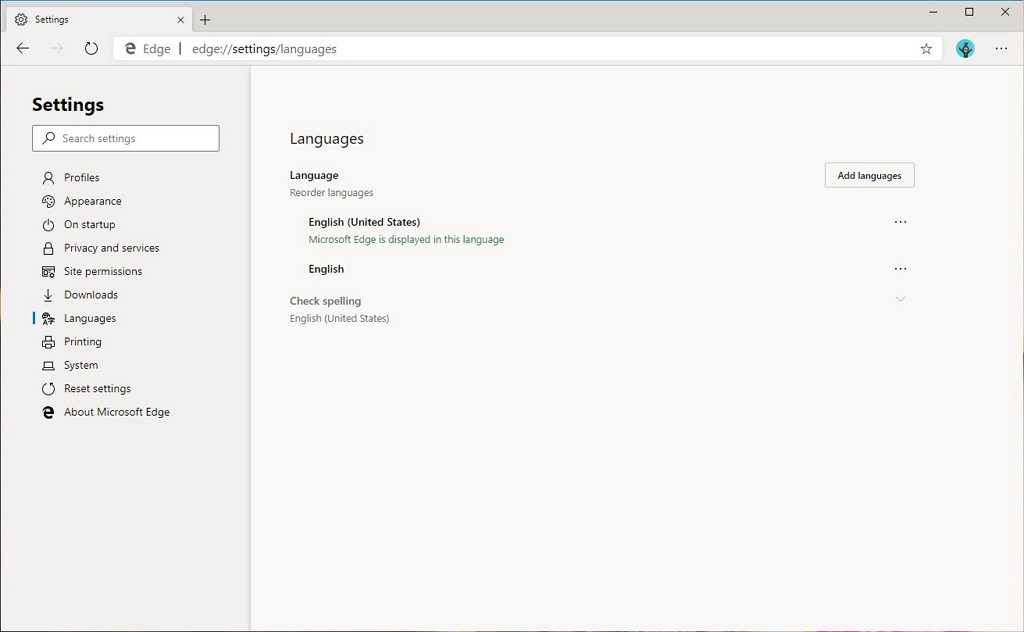The image size is (1024, 632).
Task: Click the forward navigation arrow
Action: 57,48
